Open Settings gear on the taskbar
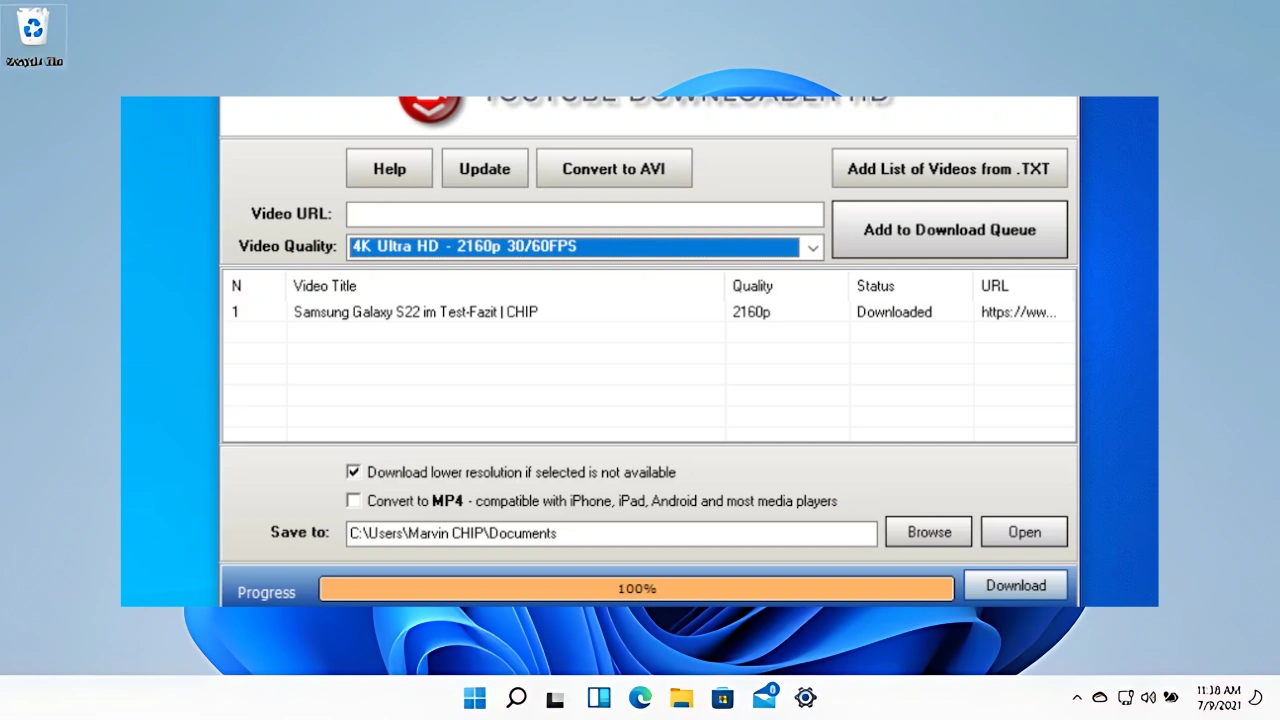This screenshot has width=1280, height=720. pyautogui.click(x=806, y=698)
